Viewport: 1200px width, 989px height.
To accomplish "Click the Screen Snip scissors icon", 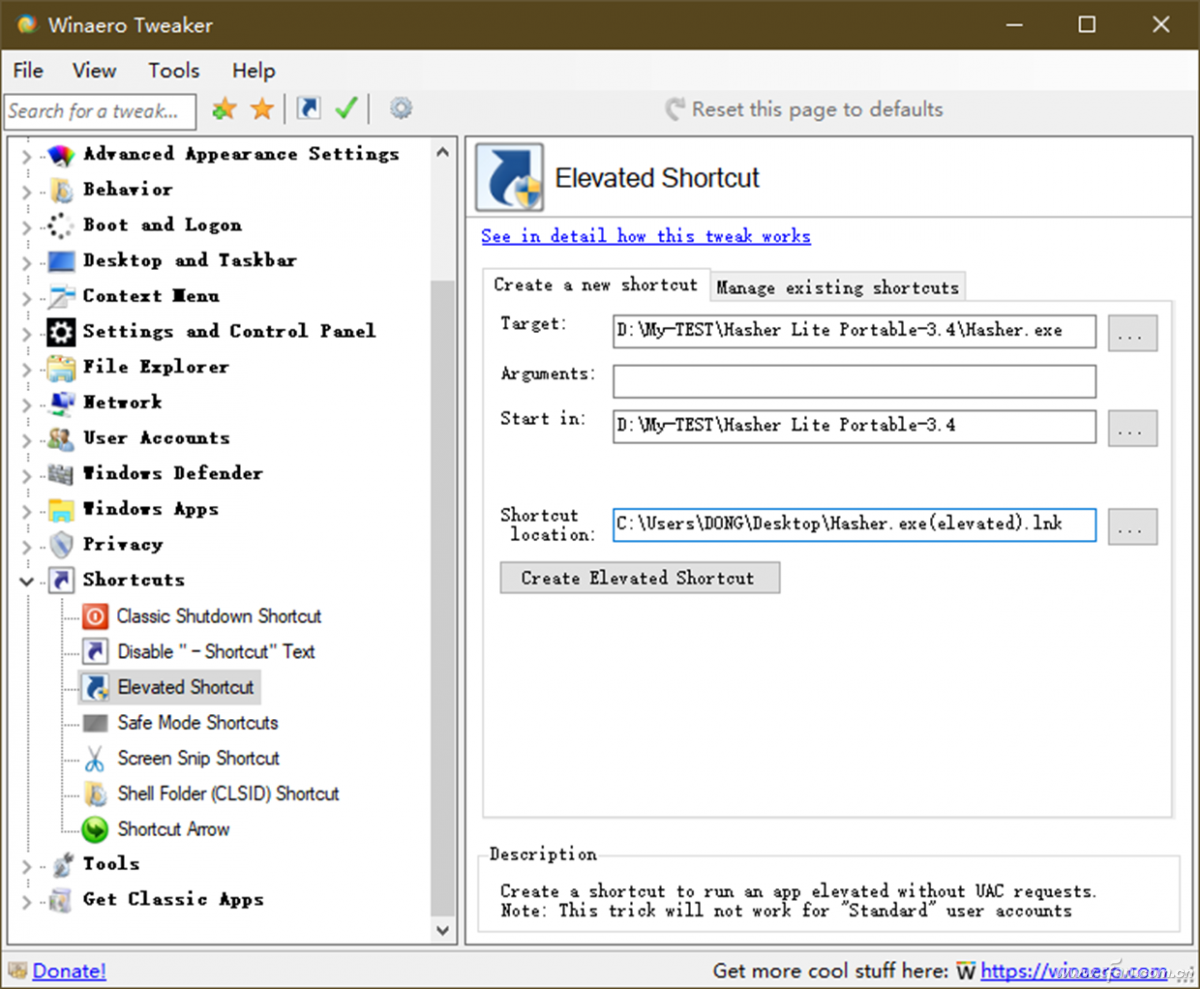I will [95, 759].
